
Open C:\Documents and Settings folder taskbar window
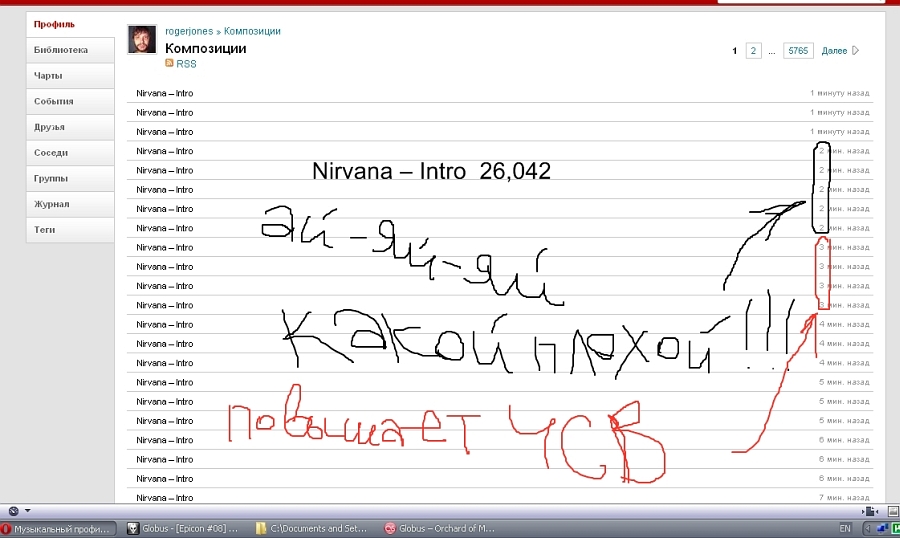315,529
